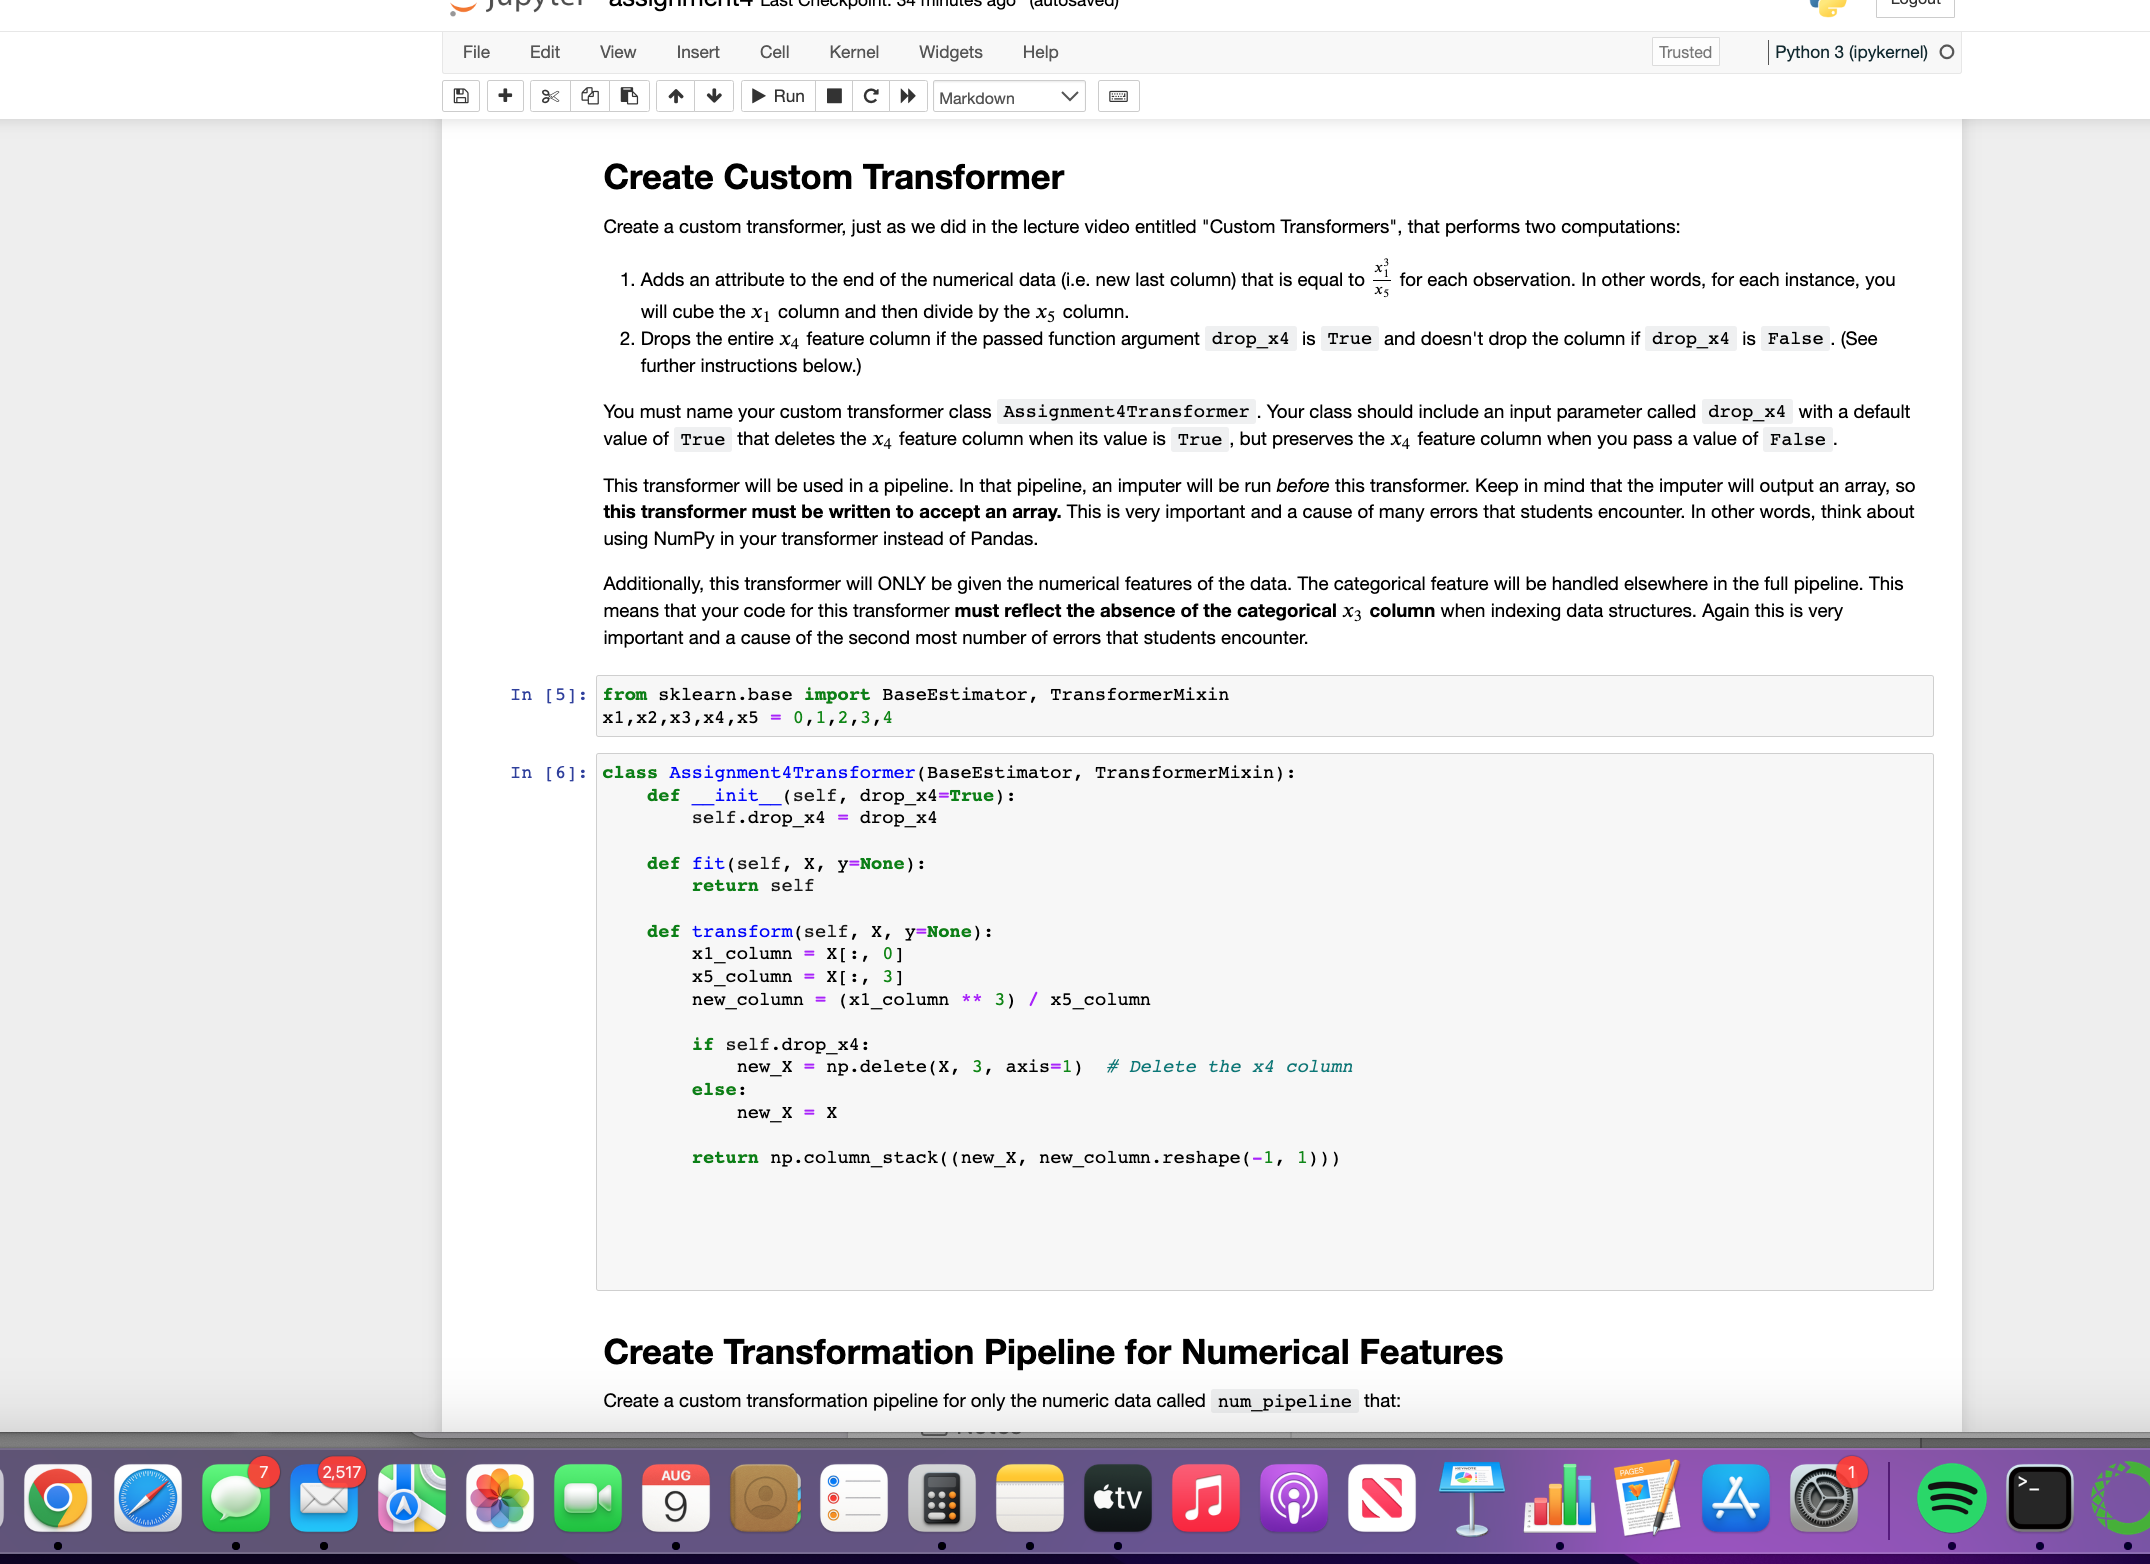Image resolution: width=2150 pixels, height=1564 pixels.
Task: Open the command palette keyboard icon
Action: (x=1118, y=96)
